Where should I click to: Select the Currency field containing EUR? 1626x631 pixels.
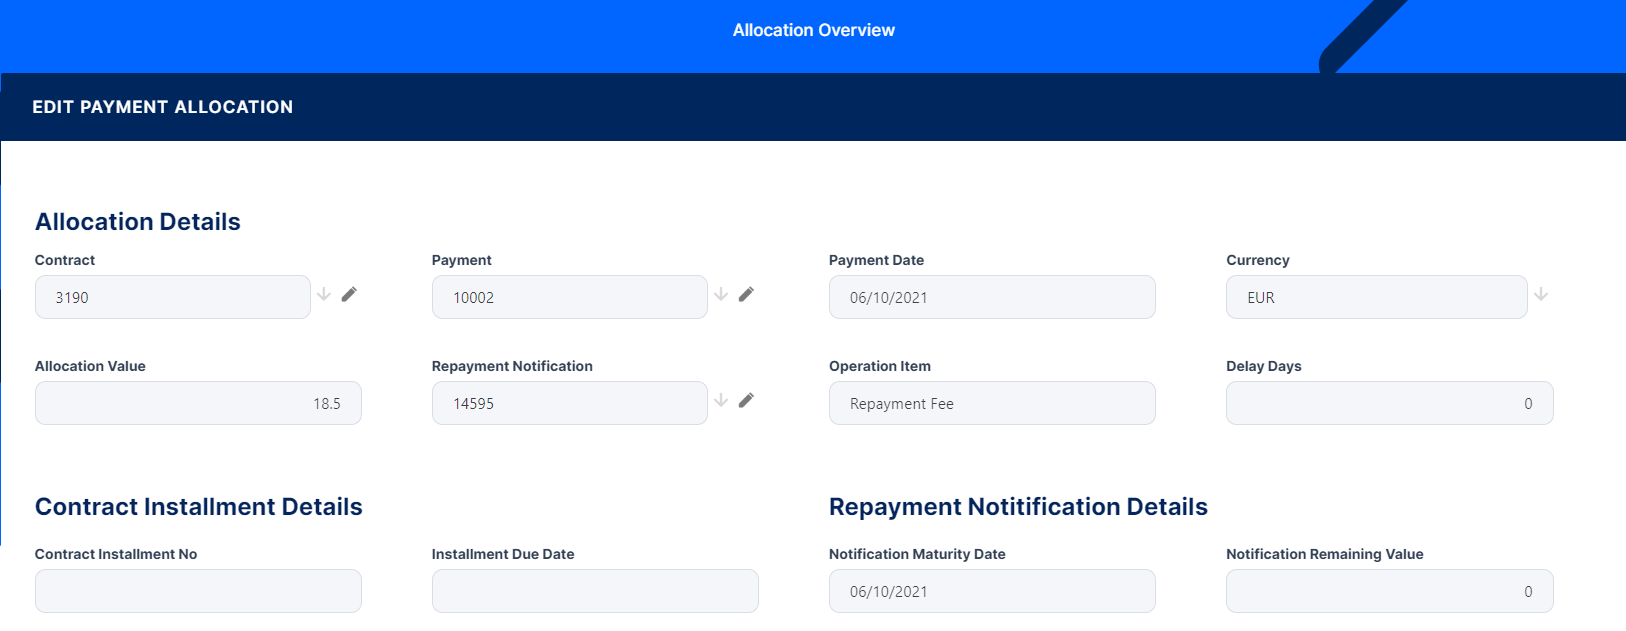(1376, 297)
